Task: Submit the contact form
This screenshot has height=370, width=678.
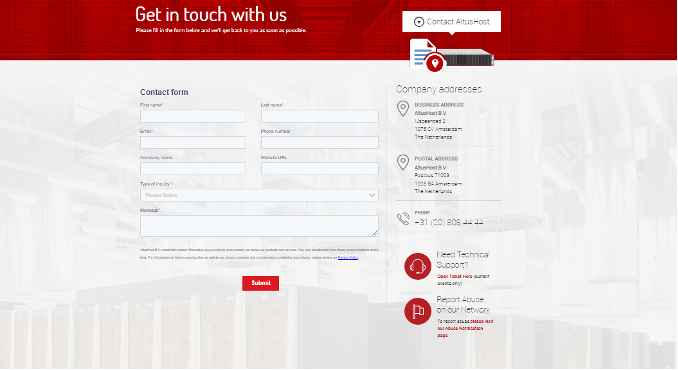Action: pyautogui.click(x=260, y=283)
